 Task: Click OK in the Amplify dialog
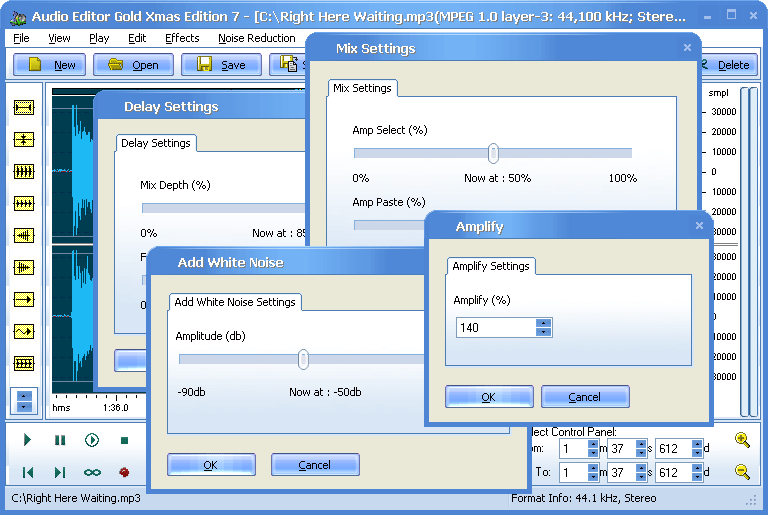pyautogui.click(x=489, y=397)
